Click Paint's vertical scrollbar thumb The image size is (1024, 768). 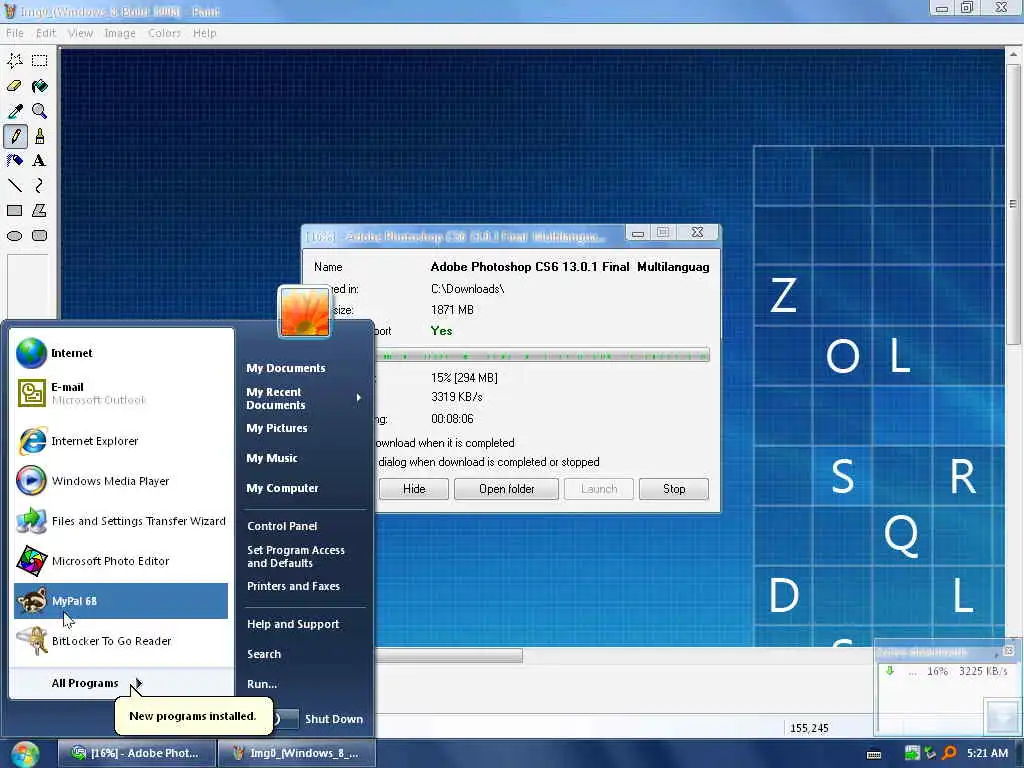click(x=1013, y=204)
